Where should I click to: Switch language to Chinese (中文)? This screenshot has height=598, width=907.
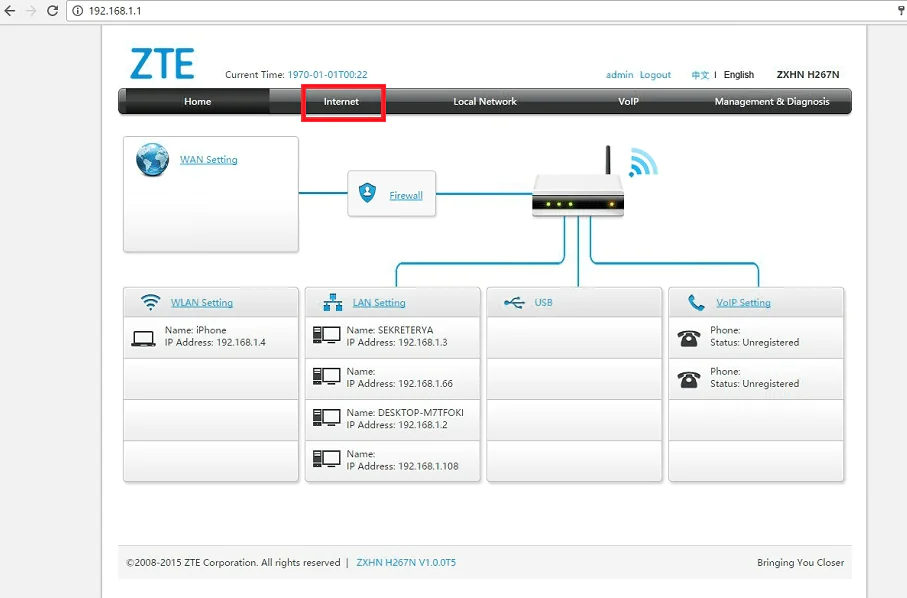point(700,75)
